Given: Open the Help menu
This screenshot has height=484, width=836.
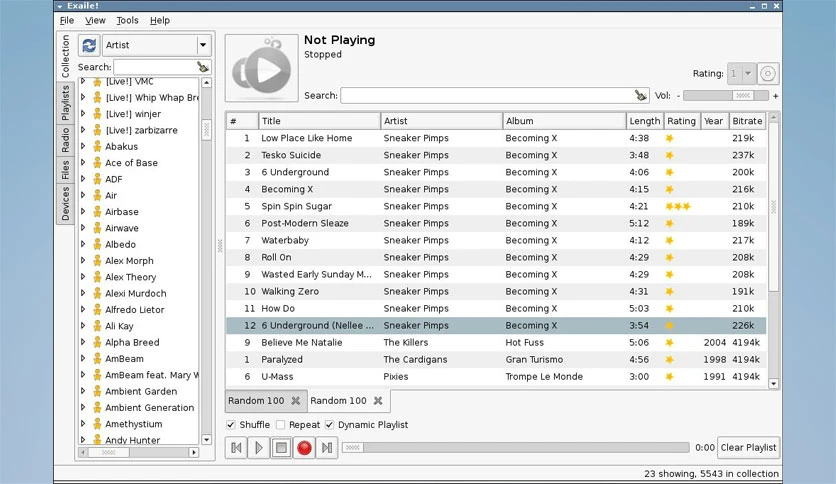Looking at the screenshot, I should coord(159,20).
